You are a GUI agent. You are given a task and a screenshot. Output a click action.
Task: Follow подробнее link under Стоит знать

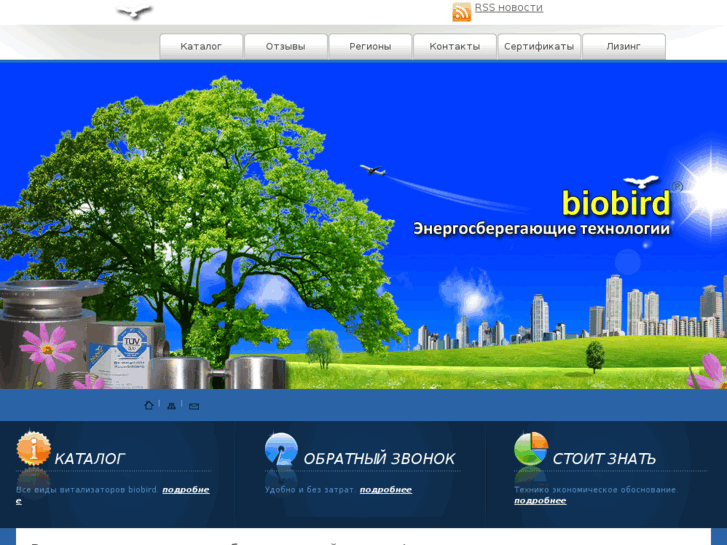[x=540, y=501]
